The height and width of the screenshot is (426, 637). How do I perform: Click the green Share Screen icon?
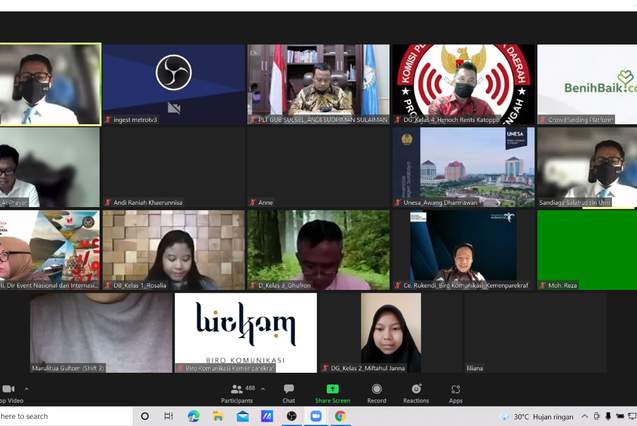pos(332,392)
